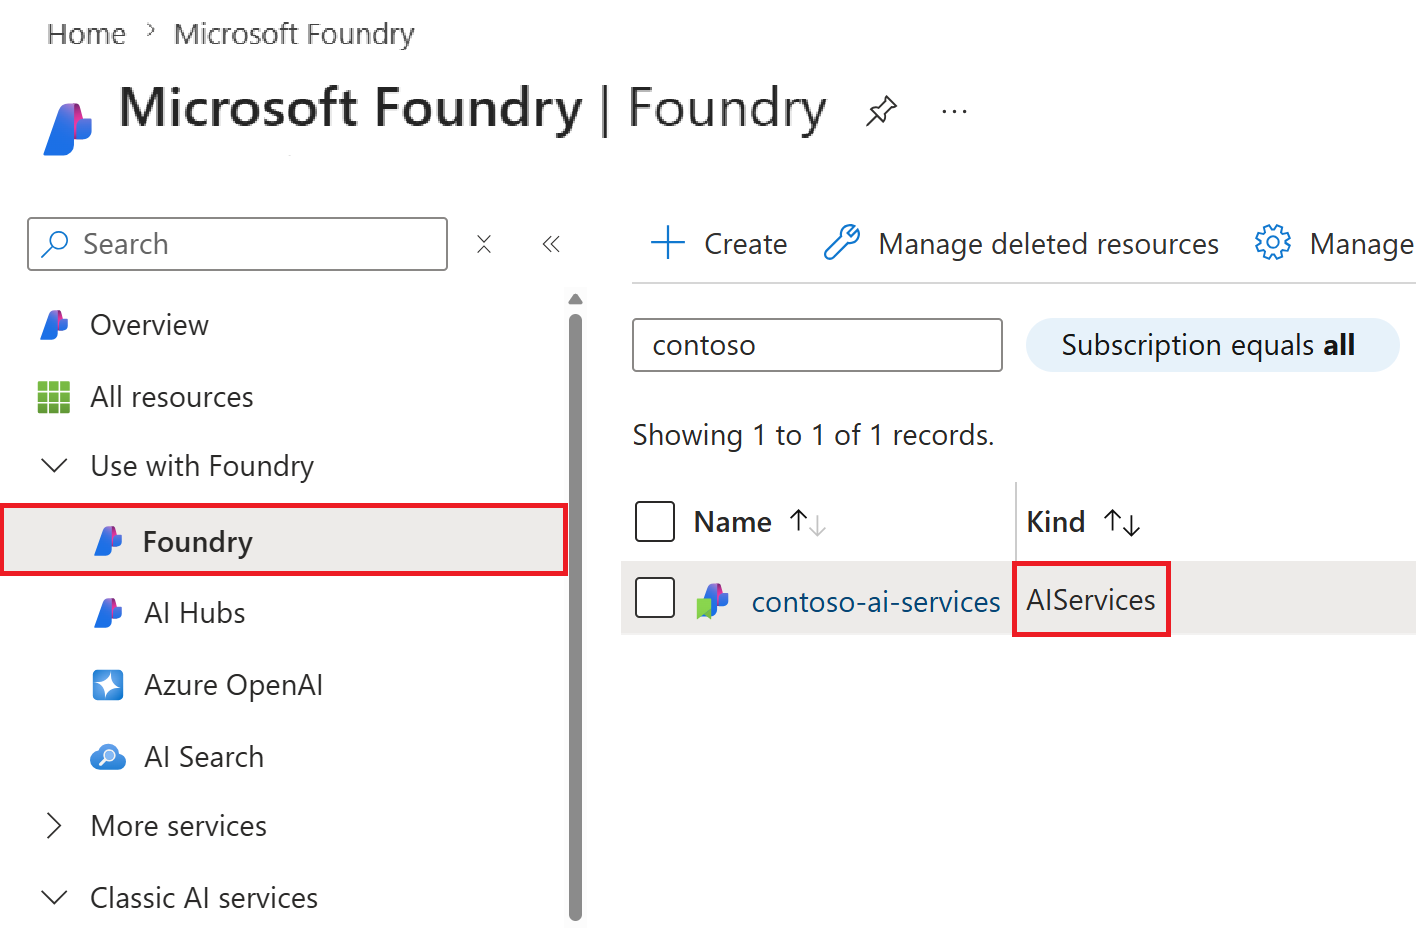1416x928 pixels.
Task: Collapse the Classic AI services section
Action: [54, 898]
